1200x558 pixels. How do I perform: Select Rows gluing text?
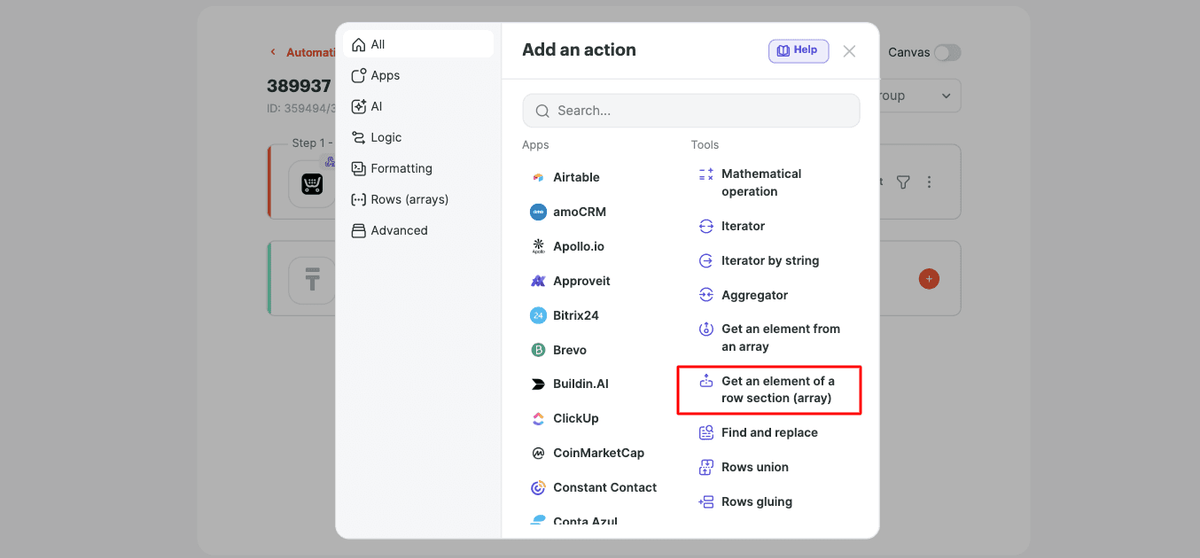(x=757, y=502)
